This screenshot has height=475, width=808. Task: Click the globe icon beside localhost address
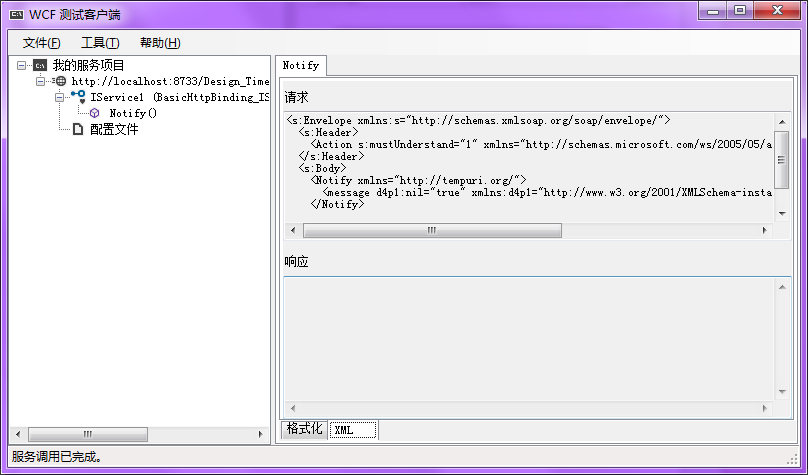coord(61,81)
